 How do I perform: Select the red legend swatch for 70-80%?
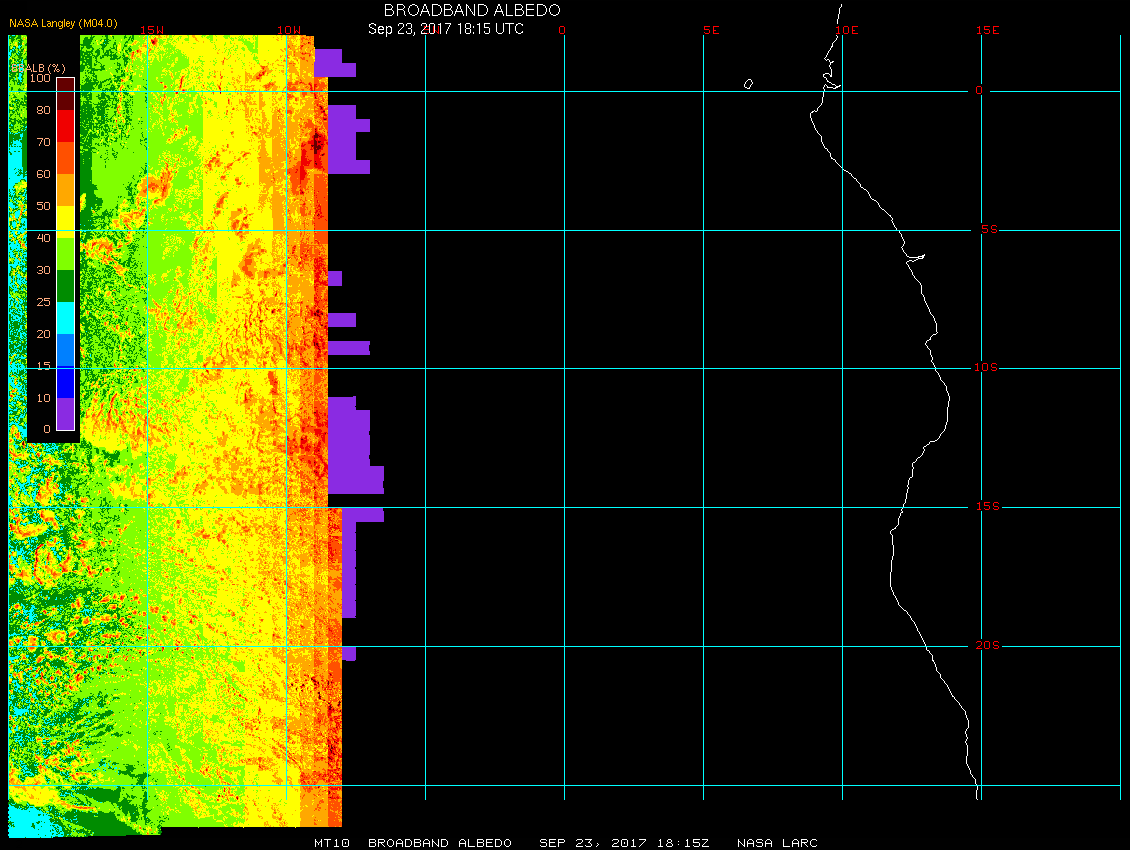point(65,126)
